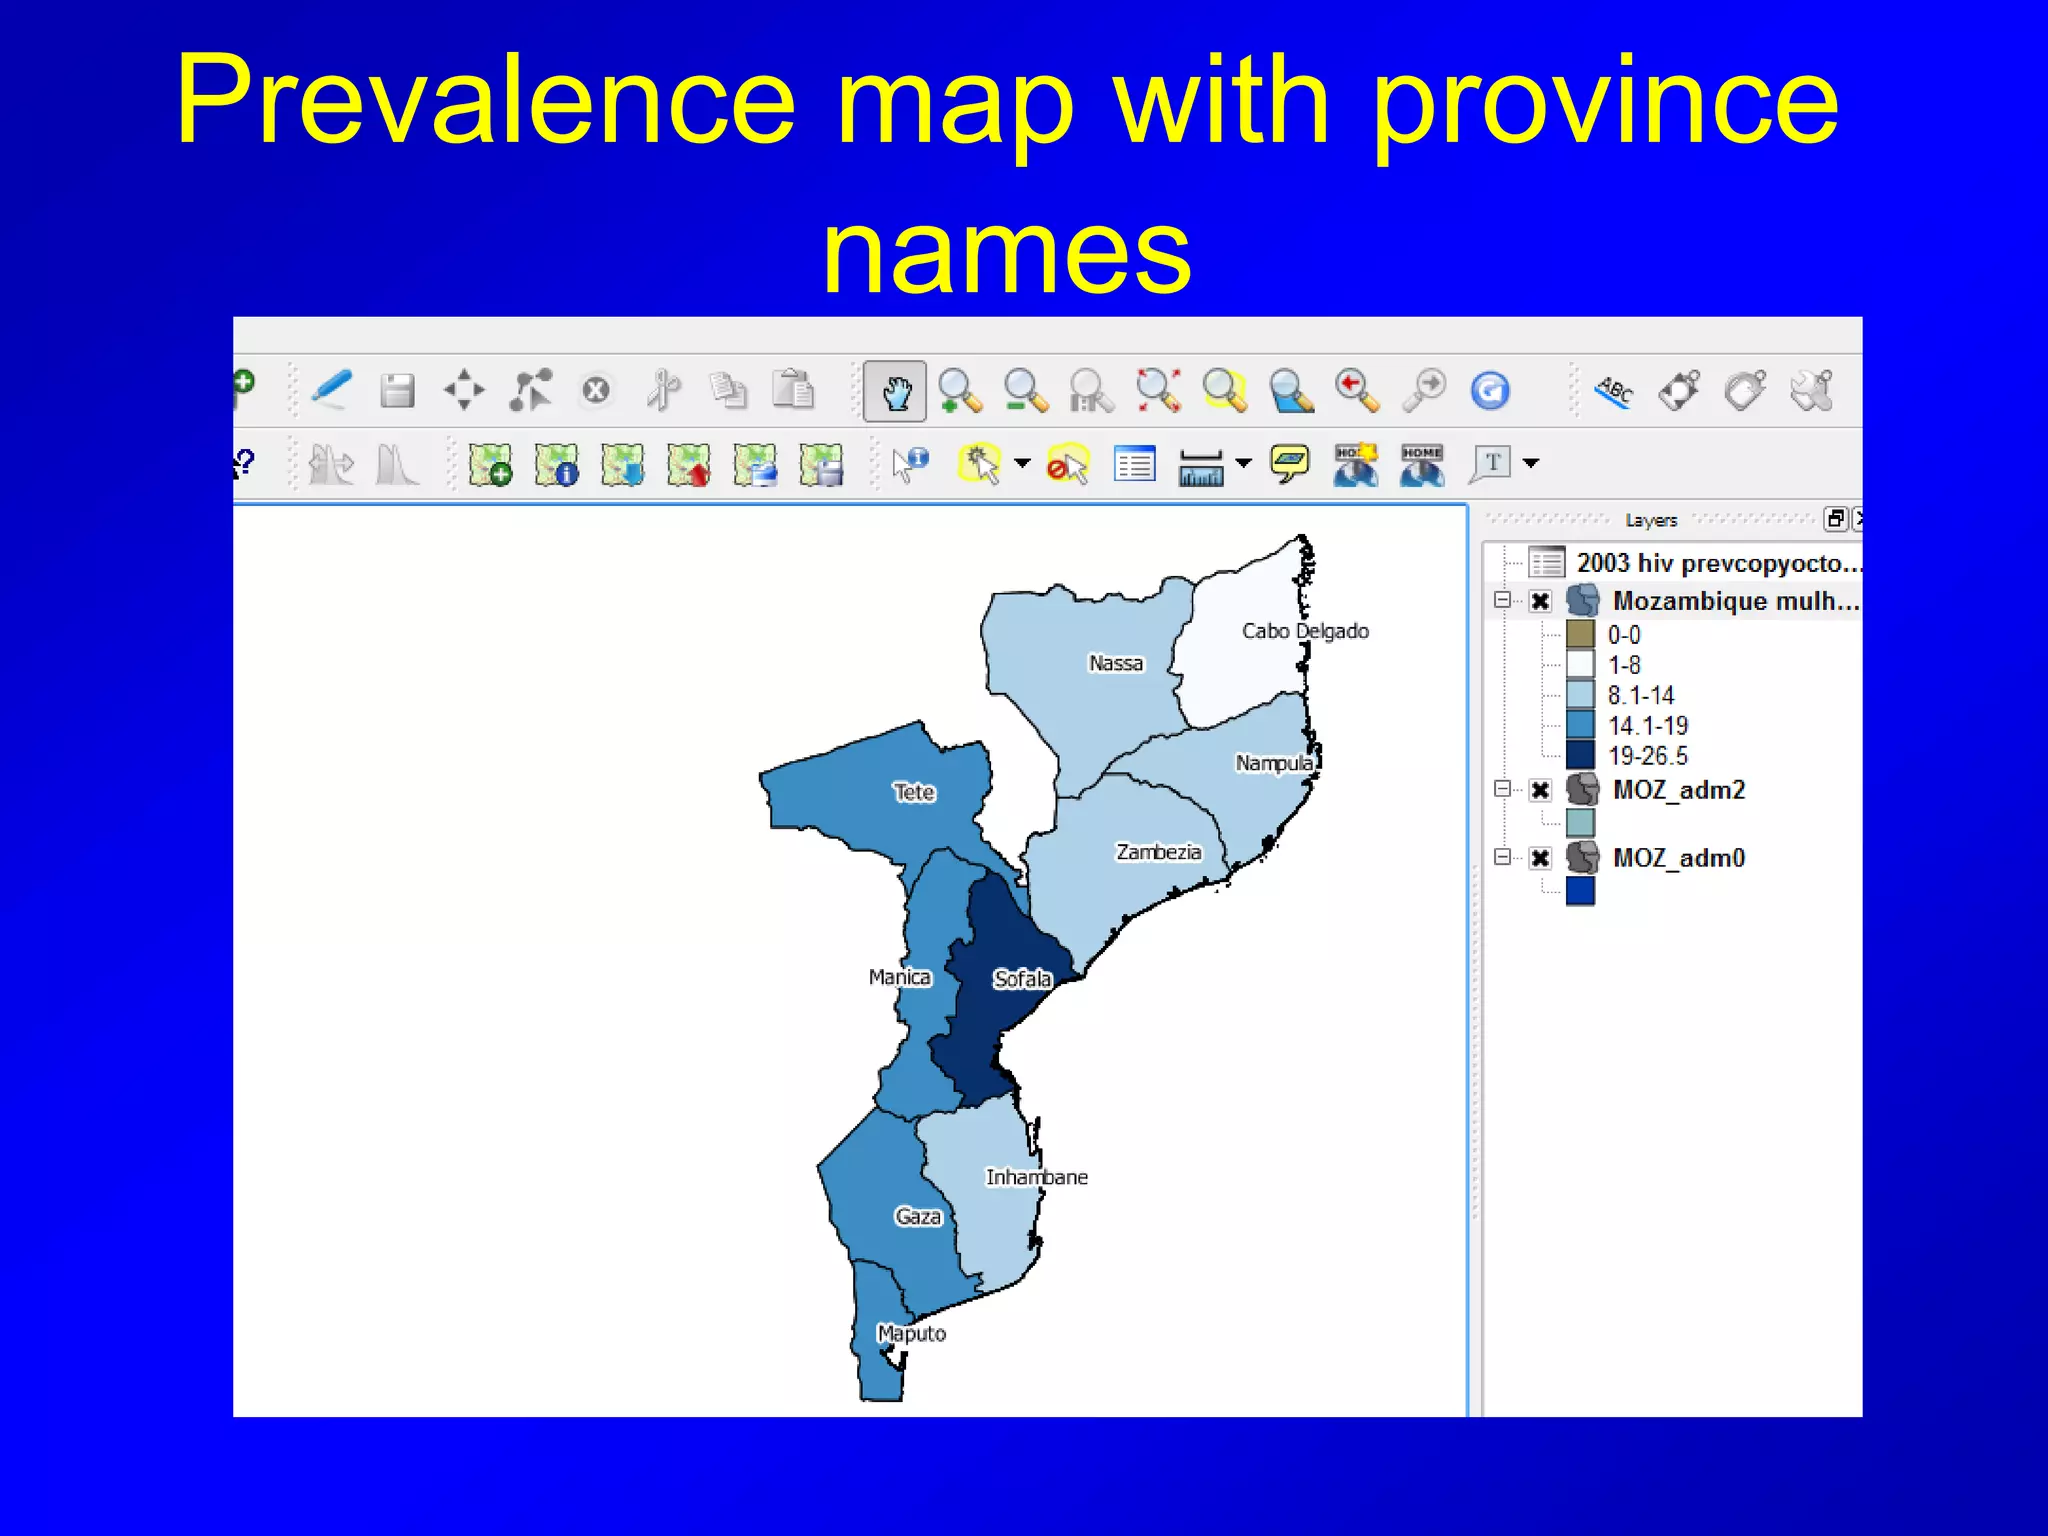Click the Tete province label
2048x1536 pixels.
point(913,792)
